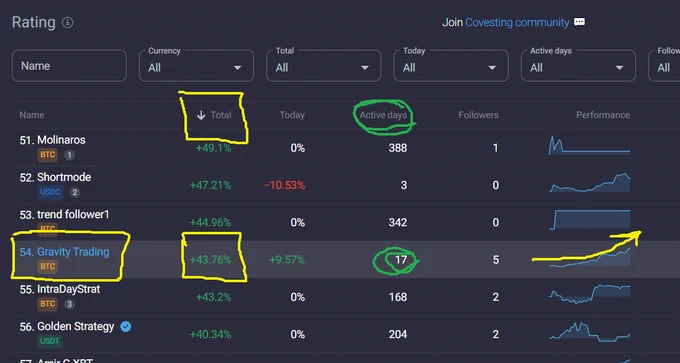Click the BTC badge under Gravity Trading
This screenshot has height=363, width=680.
pyautogui.click(x=47, y=267)
